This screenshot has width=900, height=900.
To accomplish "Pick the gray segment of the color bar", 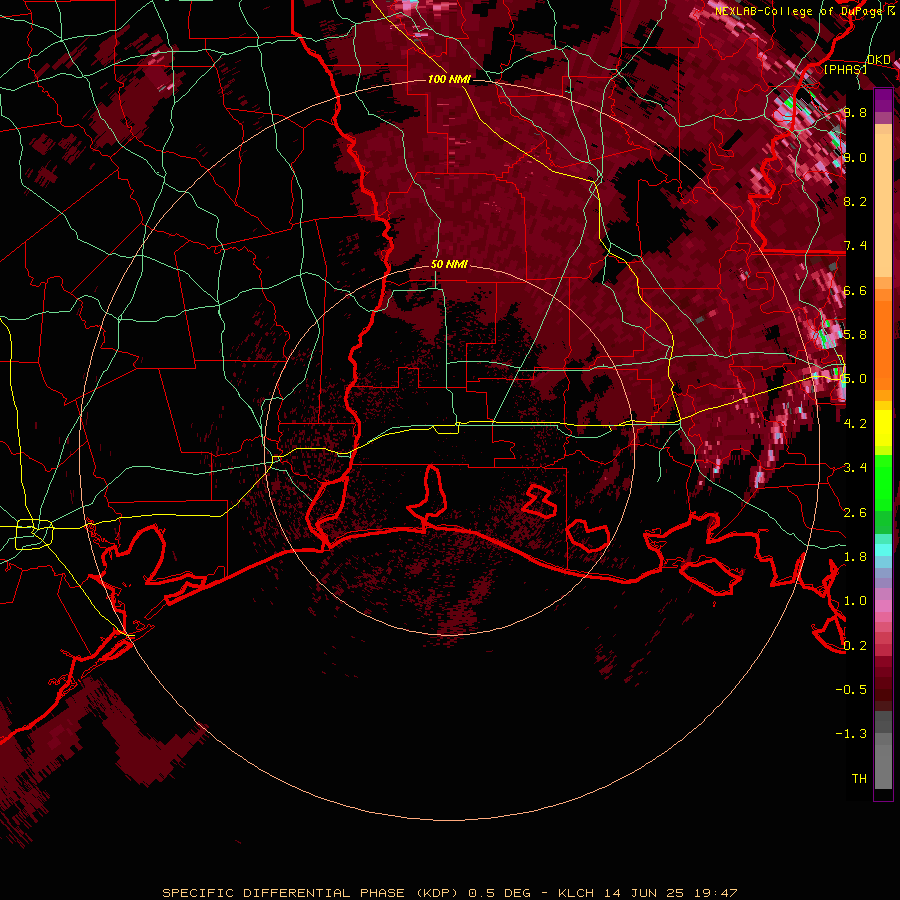I will tap(883, 752).
